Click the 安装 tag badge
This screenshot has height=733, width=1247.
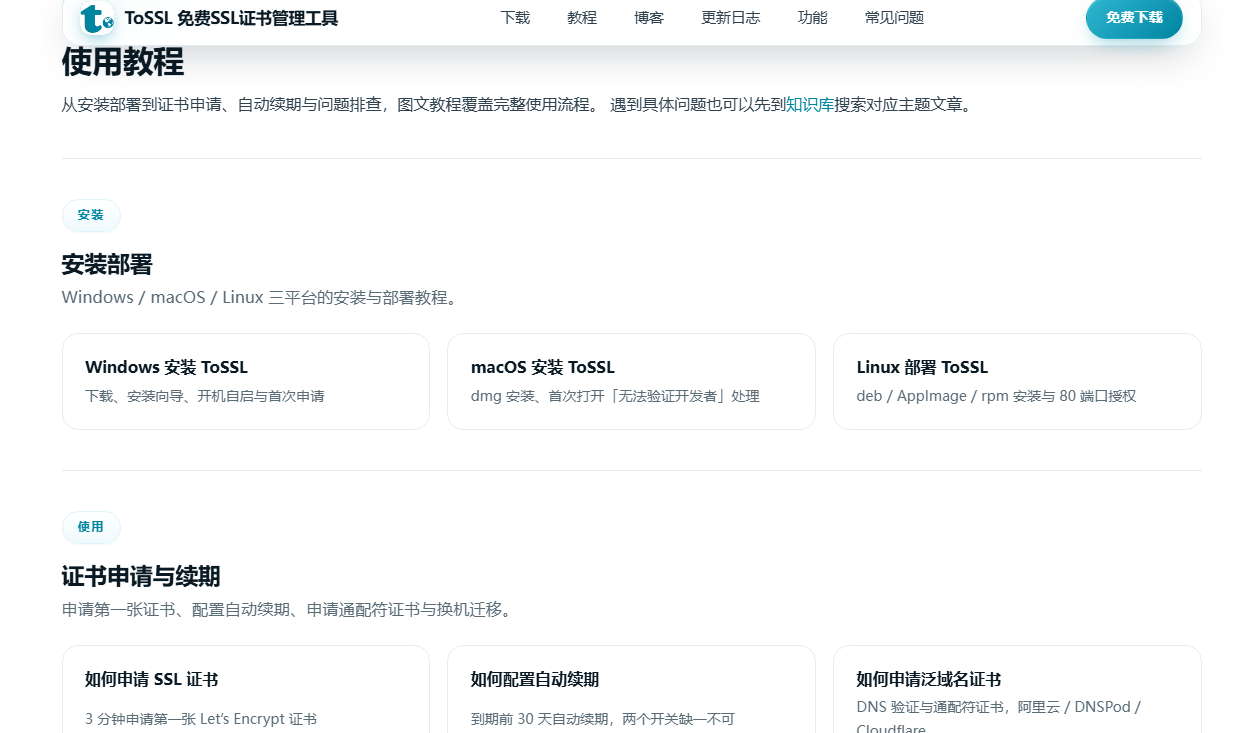coord(91,215)
